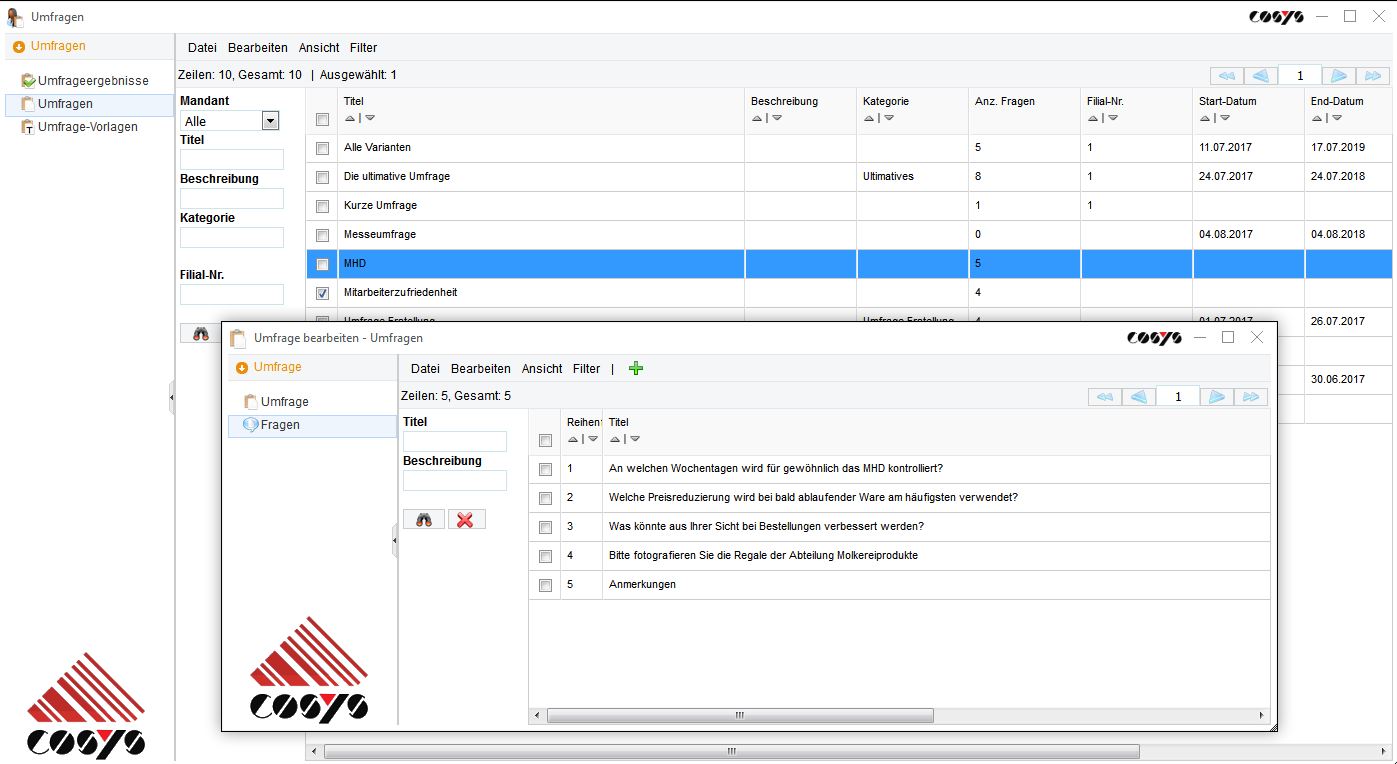This screenshot has height=764, width=1397.
Task: Open the Bearbeiten menu in main window
Action: click(258, 48)
